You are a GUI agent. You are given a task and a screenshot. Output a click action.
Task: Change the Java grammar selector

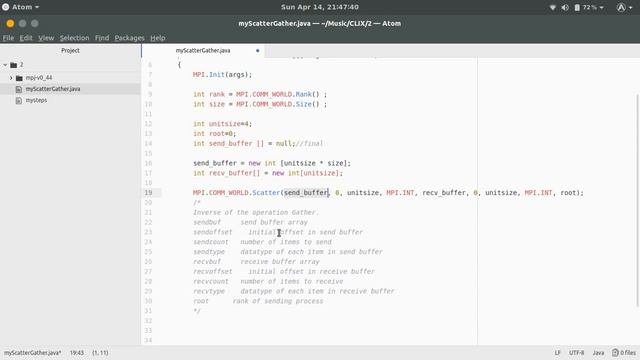click(598, 353)
